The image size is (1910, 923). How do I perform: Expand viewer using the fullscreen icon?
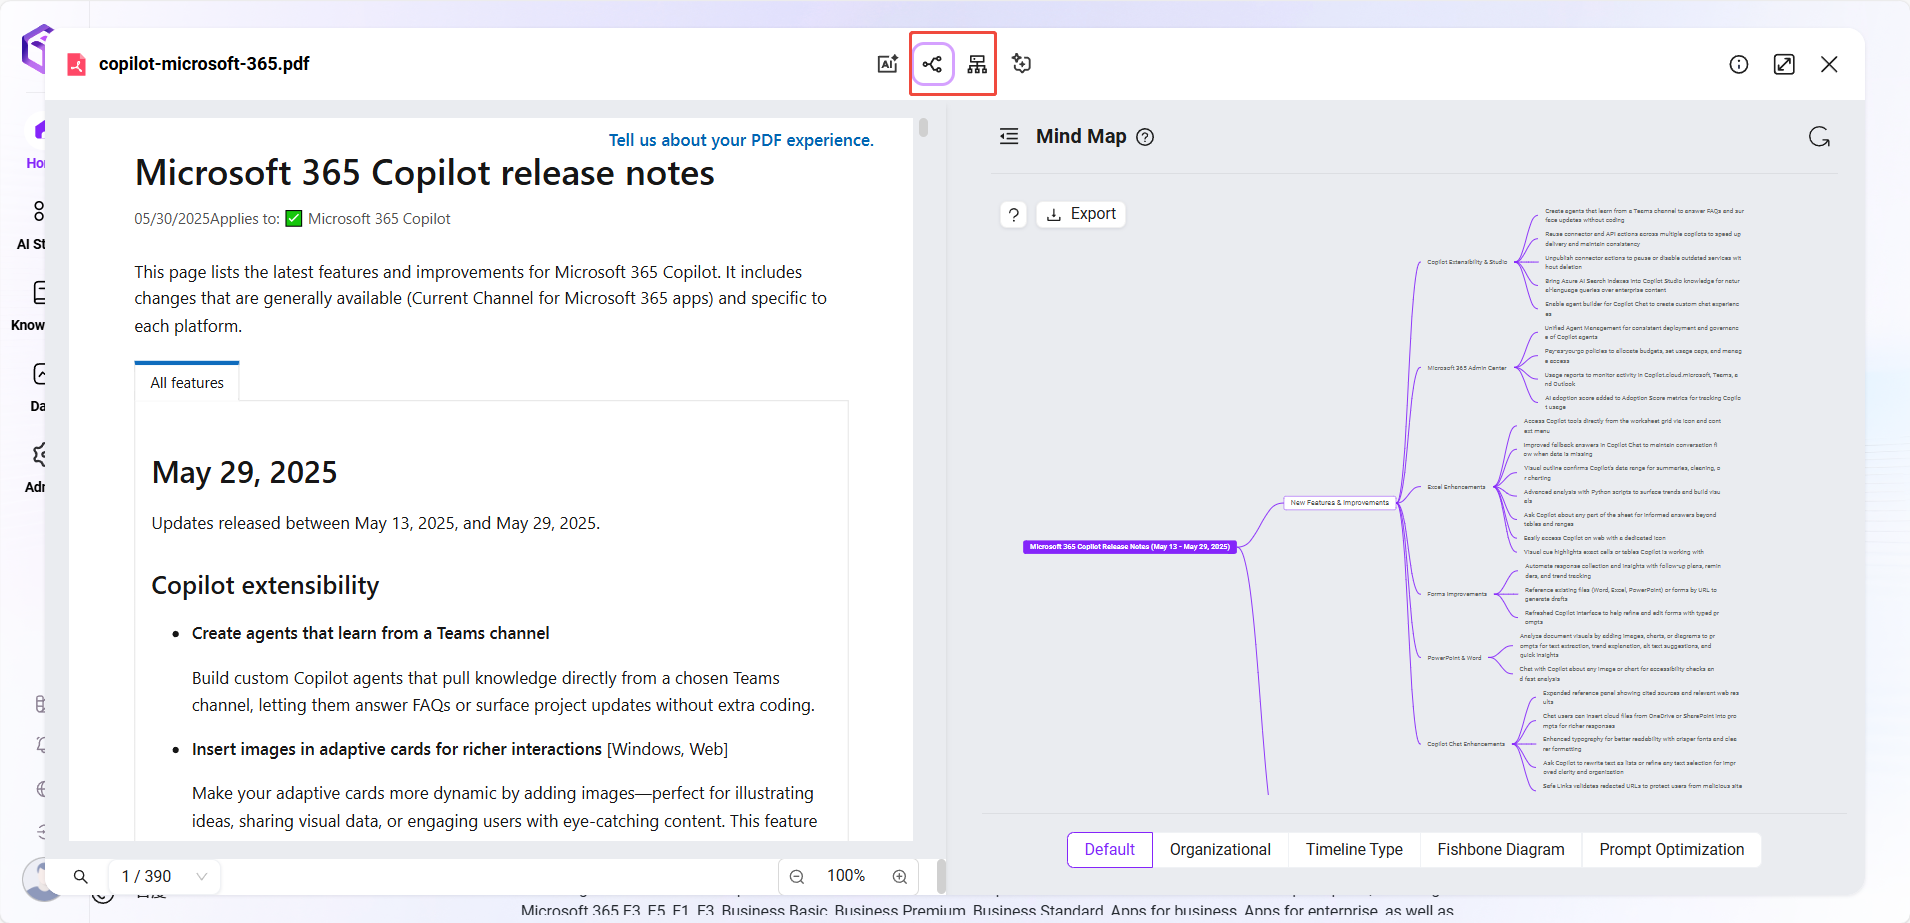coord(1784,64)
